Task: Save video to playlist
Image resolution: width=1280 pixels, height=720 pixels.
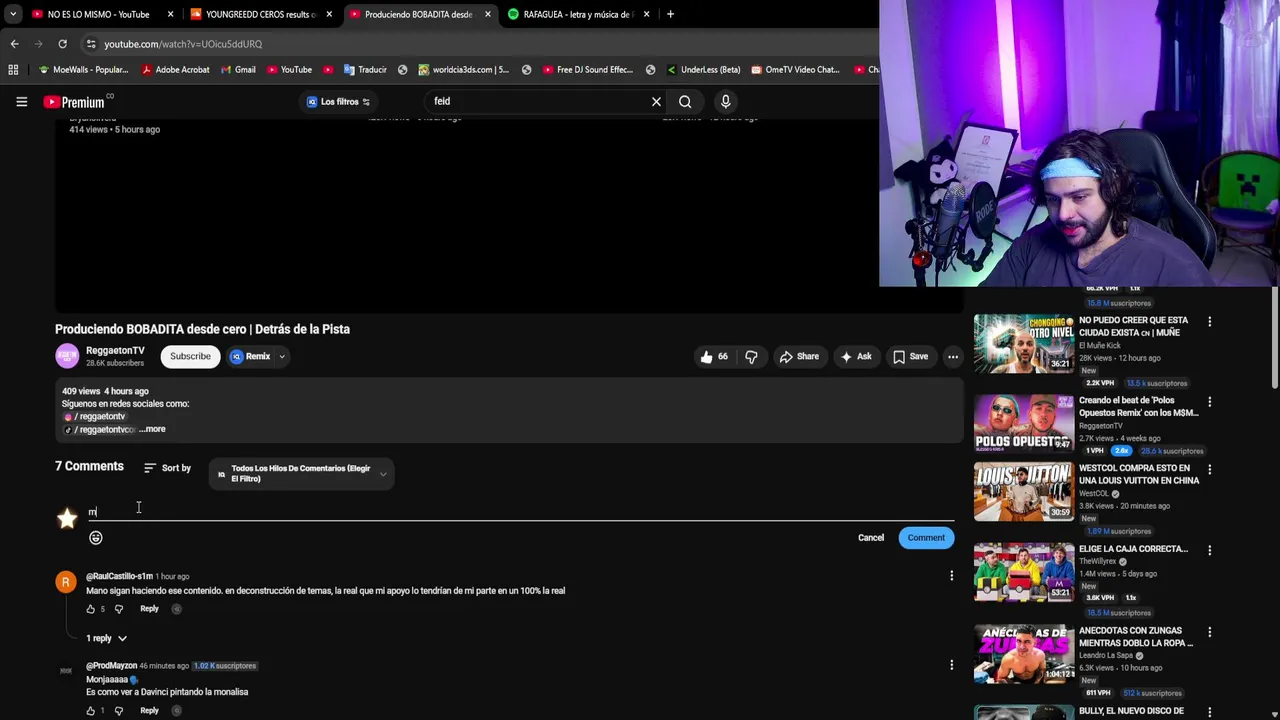Action: 910,357
